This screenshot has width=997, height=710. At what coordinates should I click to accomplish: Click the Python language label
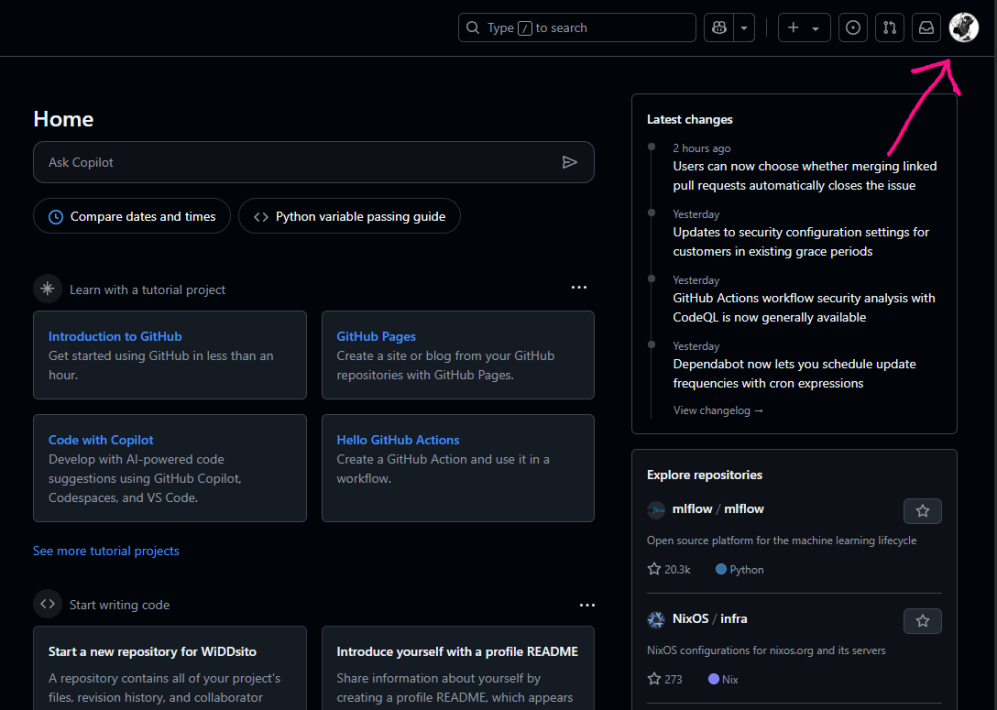(x=739, y=570)
